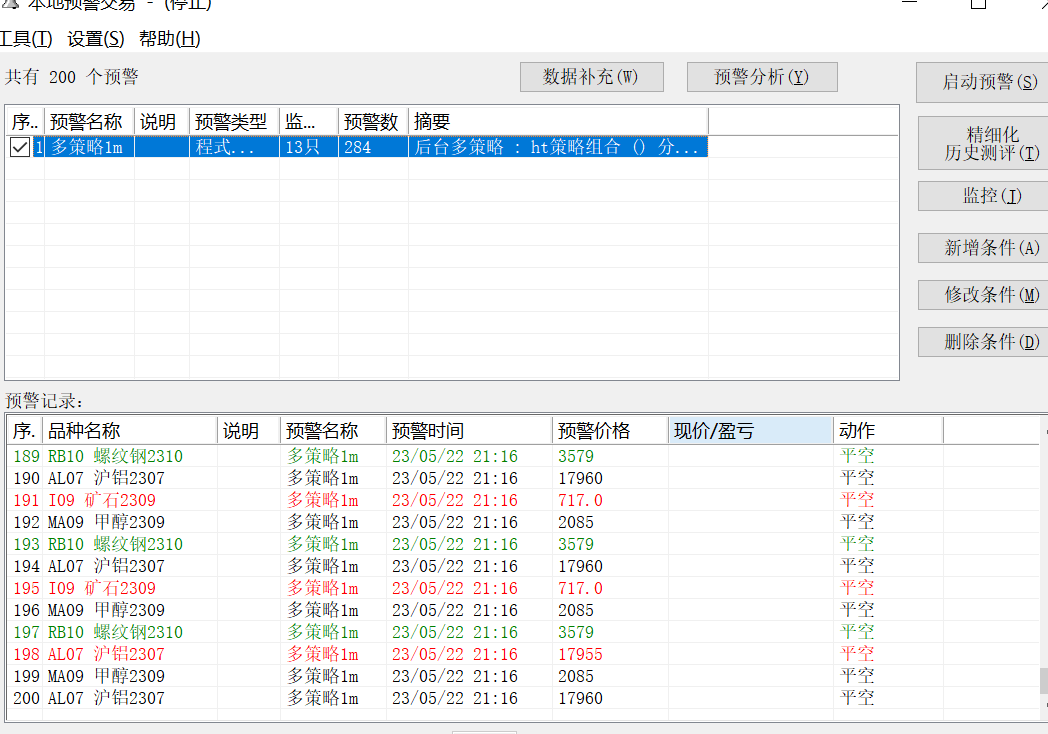The image size is (1048, 734).
Task: Toggle the checkbox for 多策略1m alert
Action: (x=19, y=147)
